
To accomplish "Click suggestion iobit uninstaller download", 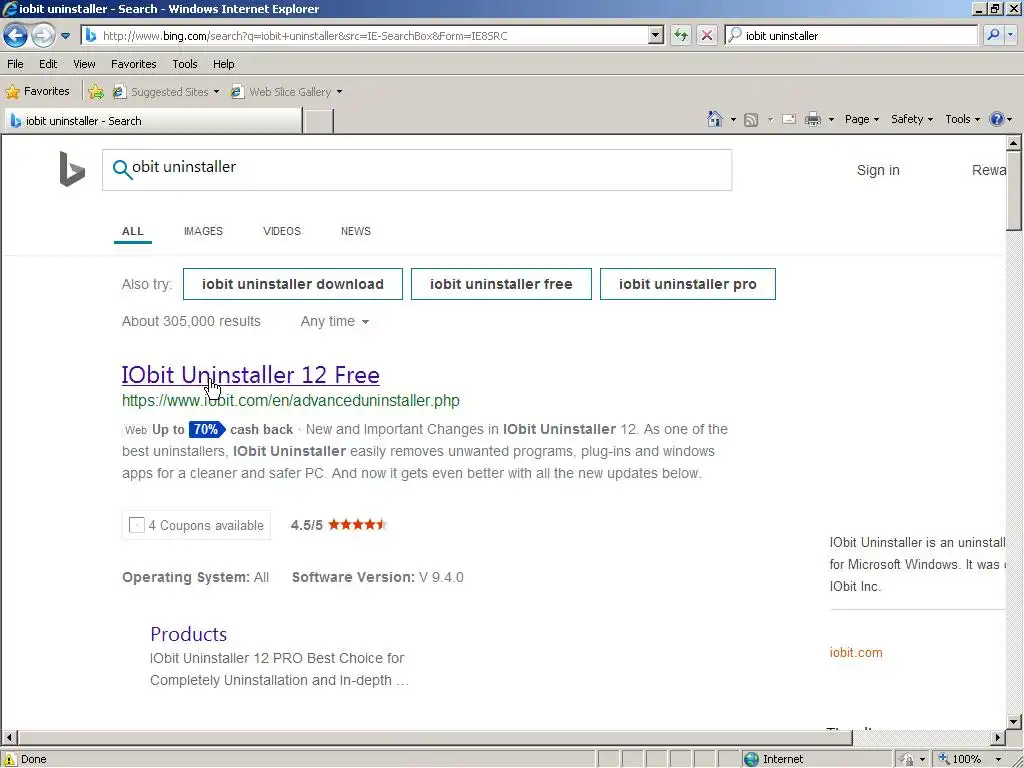I will [293, 284].
